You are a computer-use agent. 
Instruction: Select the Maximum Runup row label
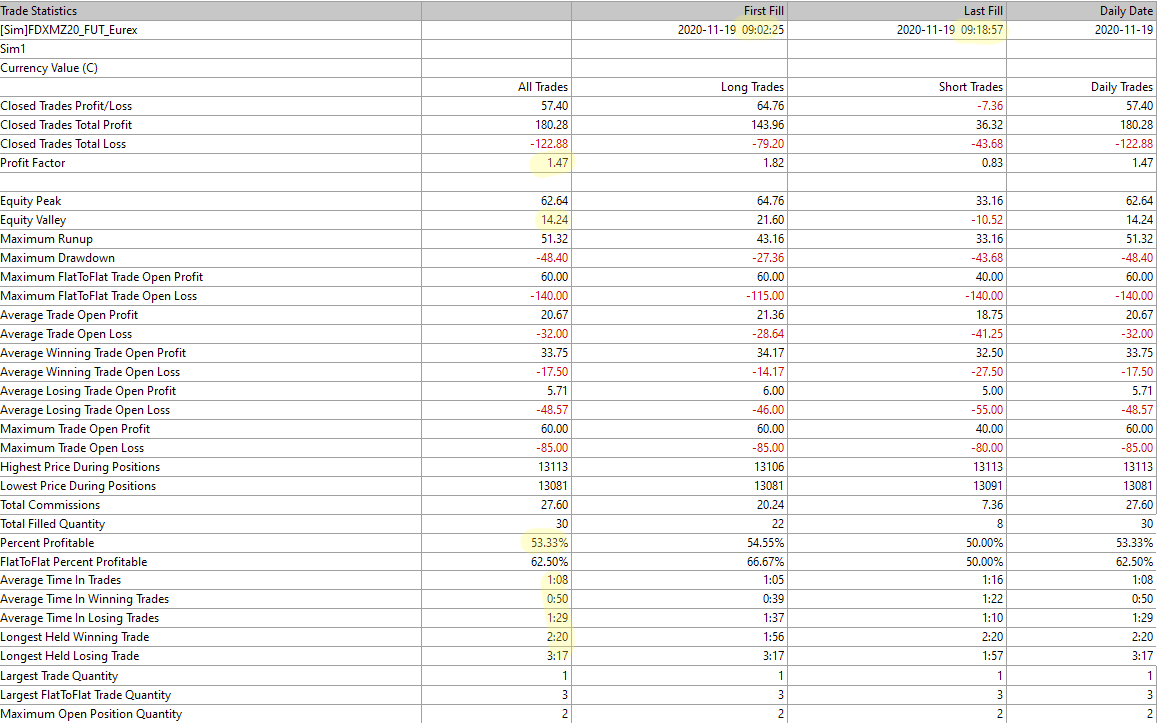(46, 239)
